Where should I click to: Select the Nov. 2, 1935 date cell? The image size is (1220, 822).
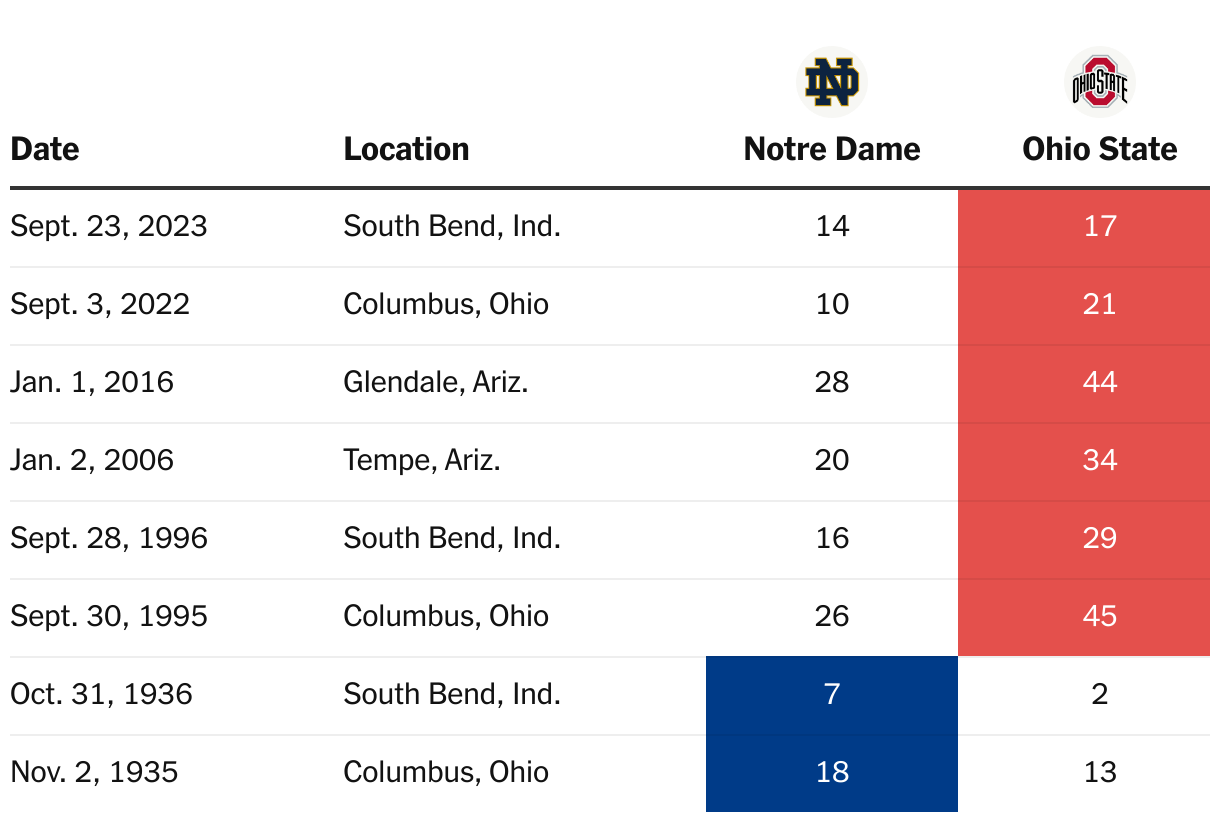coord(94,772)
